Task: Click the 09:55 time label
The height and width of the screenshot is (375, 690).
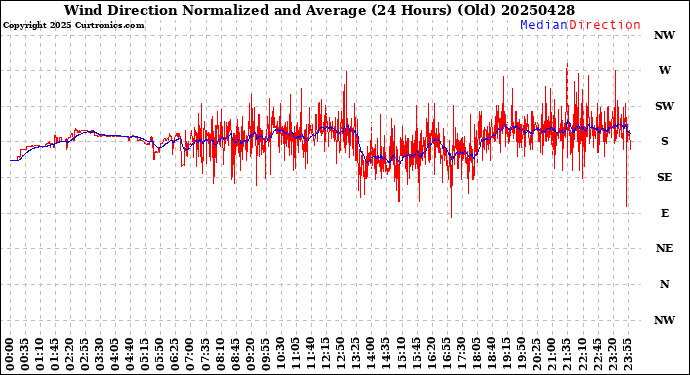Action: click(x=265, y=354)
